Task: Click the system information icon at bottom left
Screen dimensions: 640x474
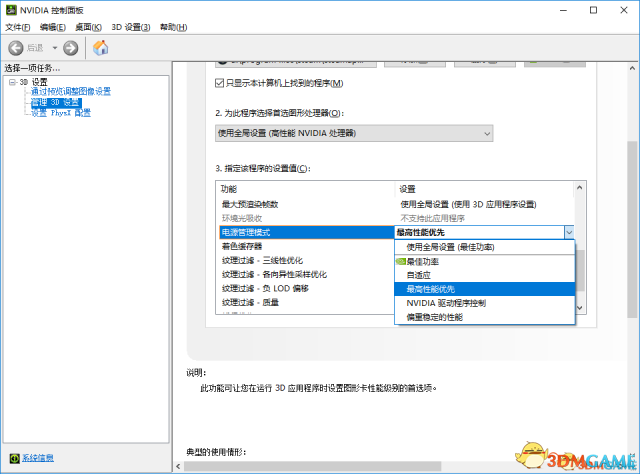Action: (12, 457)
